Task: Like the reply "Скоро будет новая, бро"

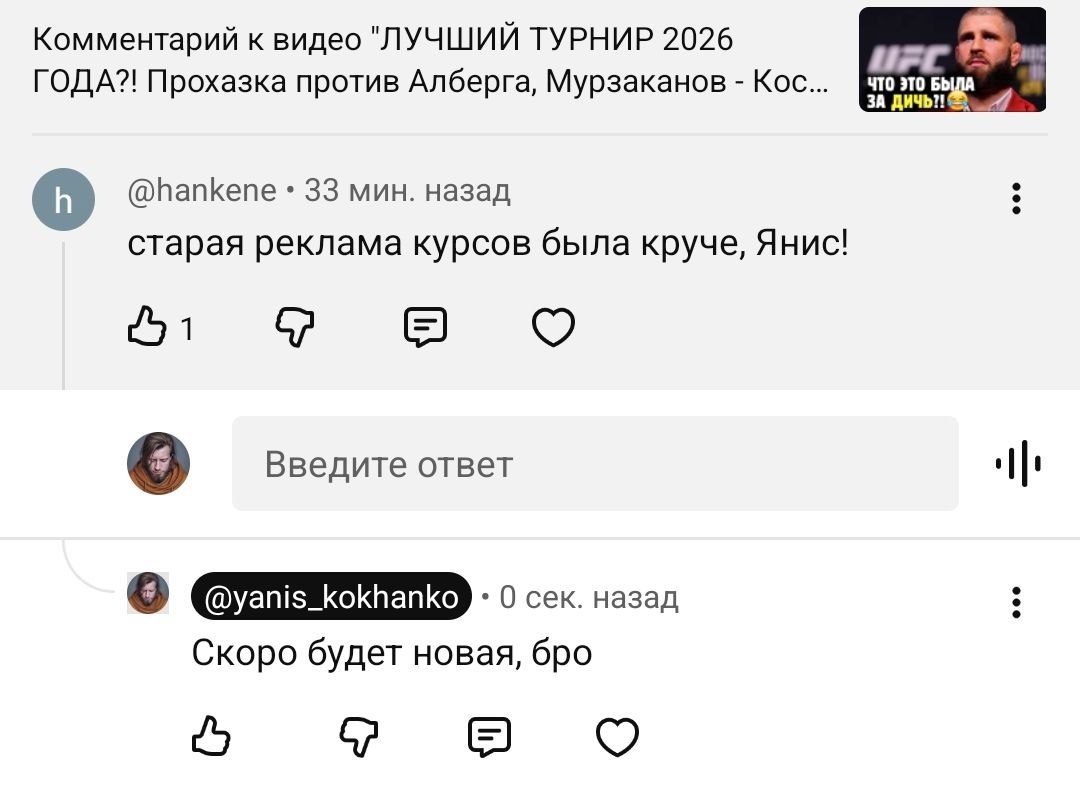Action: tap(210, 738)
